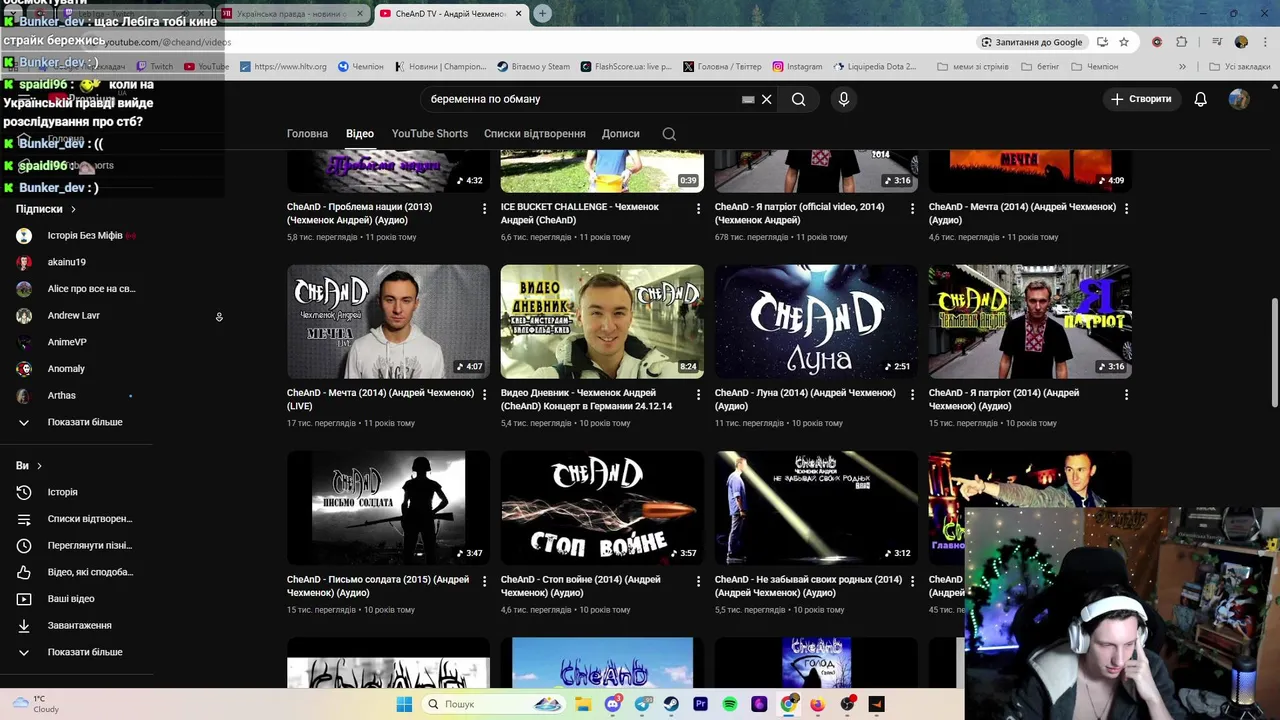Open YouTube account avatar menu
This screenshot has width=1280, height=720.
pos(1239,99)
